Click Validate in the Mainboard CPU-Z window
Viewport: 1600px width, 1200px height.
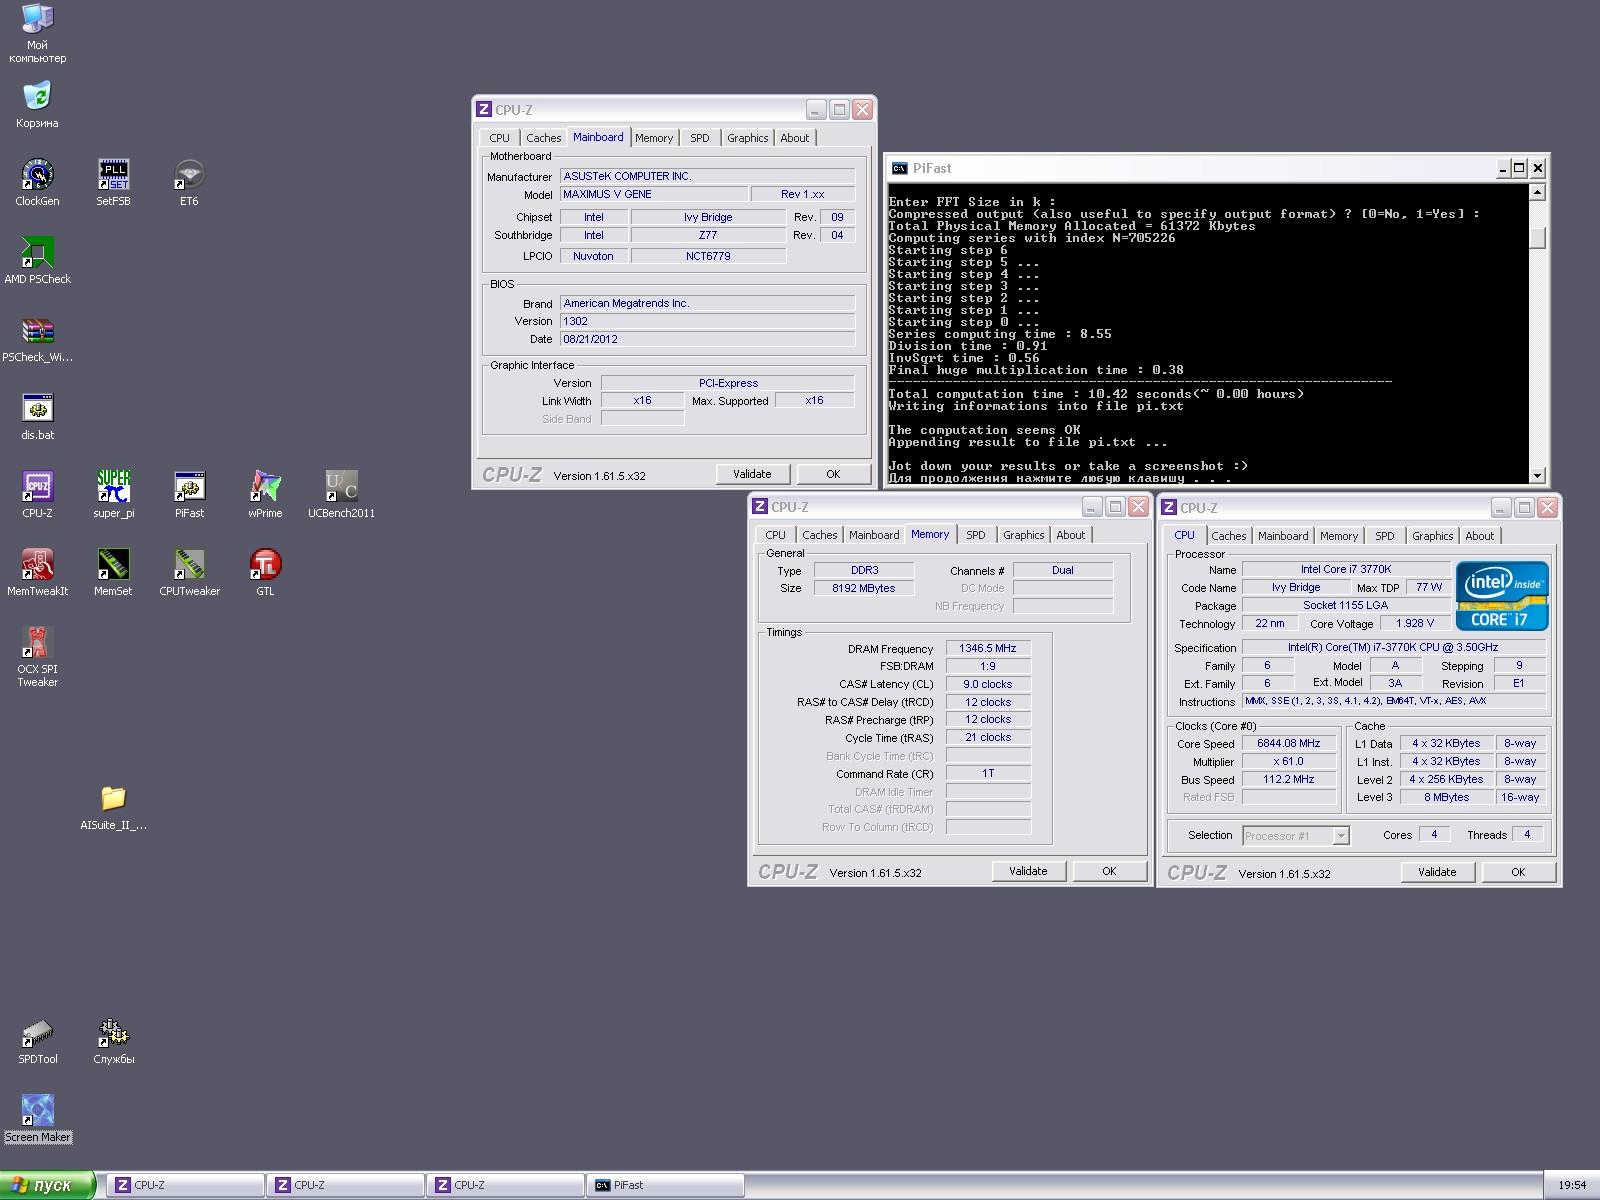click(752, 474)
